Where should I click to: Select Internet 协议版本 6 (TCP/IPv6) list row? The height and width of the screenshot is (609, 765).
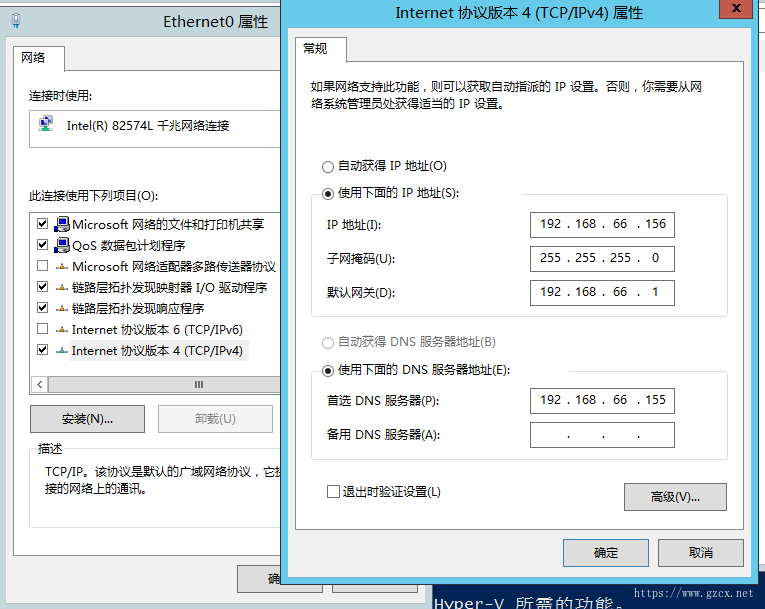click(155, 329)
